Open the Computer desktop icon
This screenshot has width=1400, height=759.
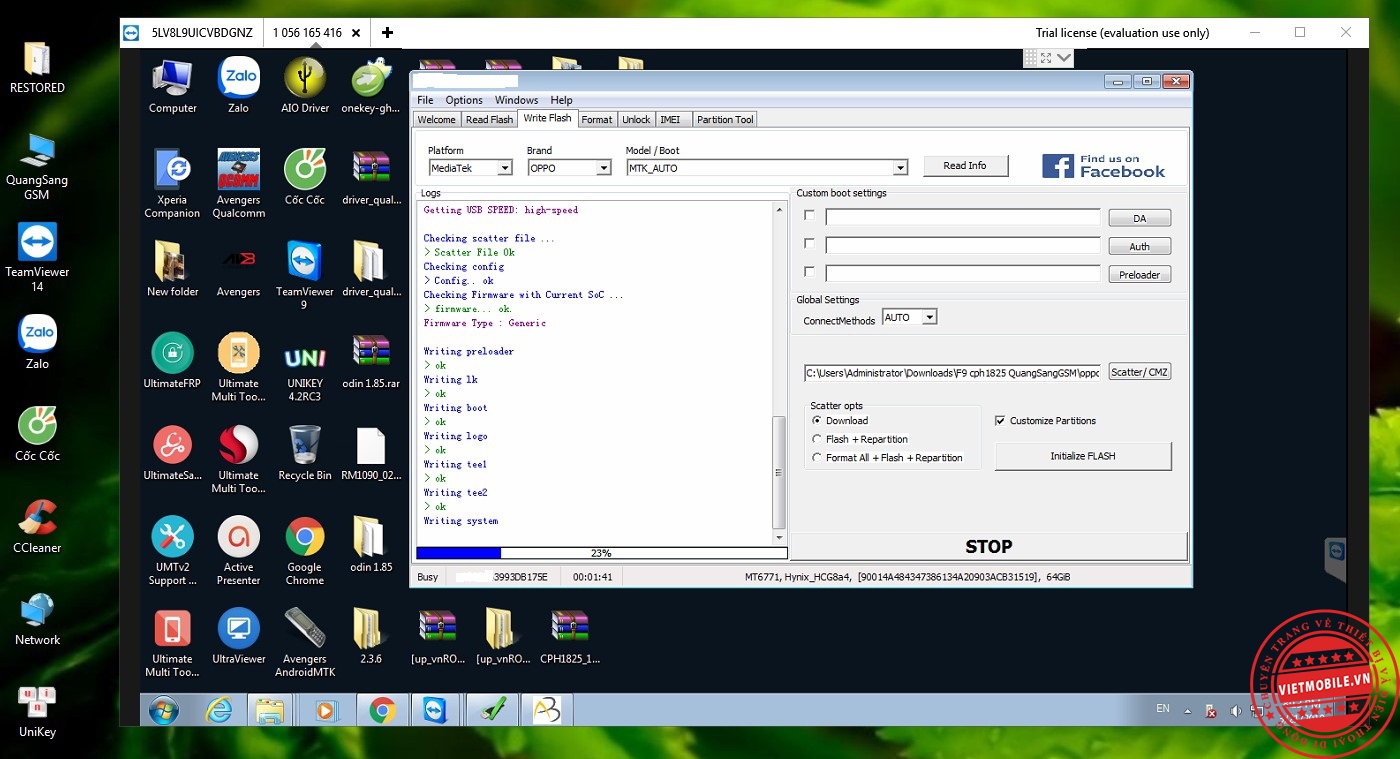tap(172, 86)
